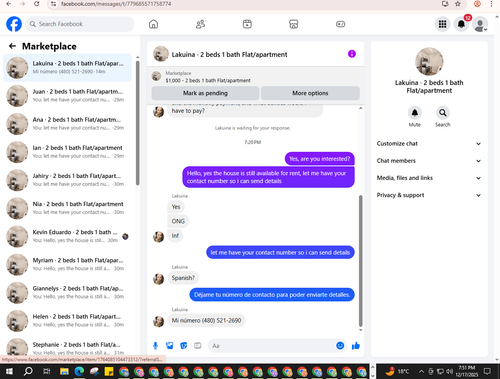Go to the Home feed icon
The width and height of the screenshot is (500, 379).
click(x=153, y=24)
